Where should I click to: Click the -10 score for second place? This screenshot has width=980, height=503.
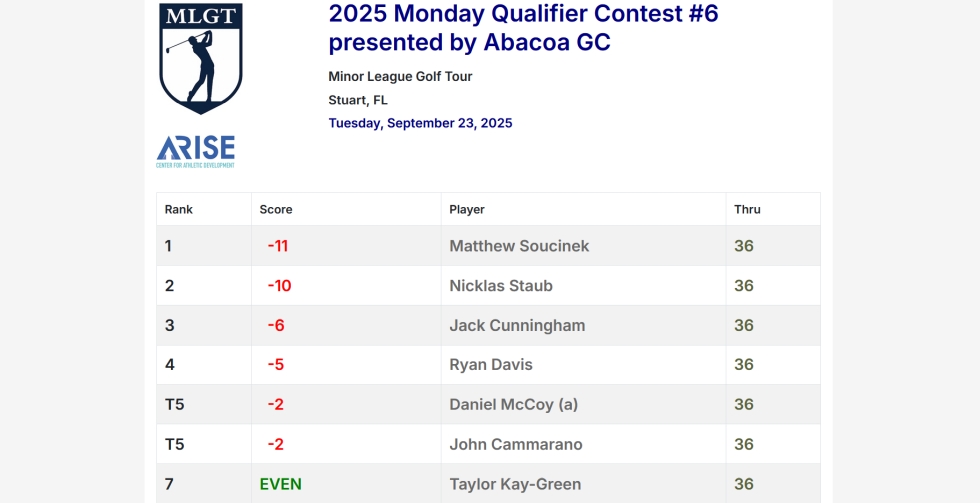point(279,286)
